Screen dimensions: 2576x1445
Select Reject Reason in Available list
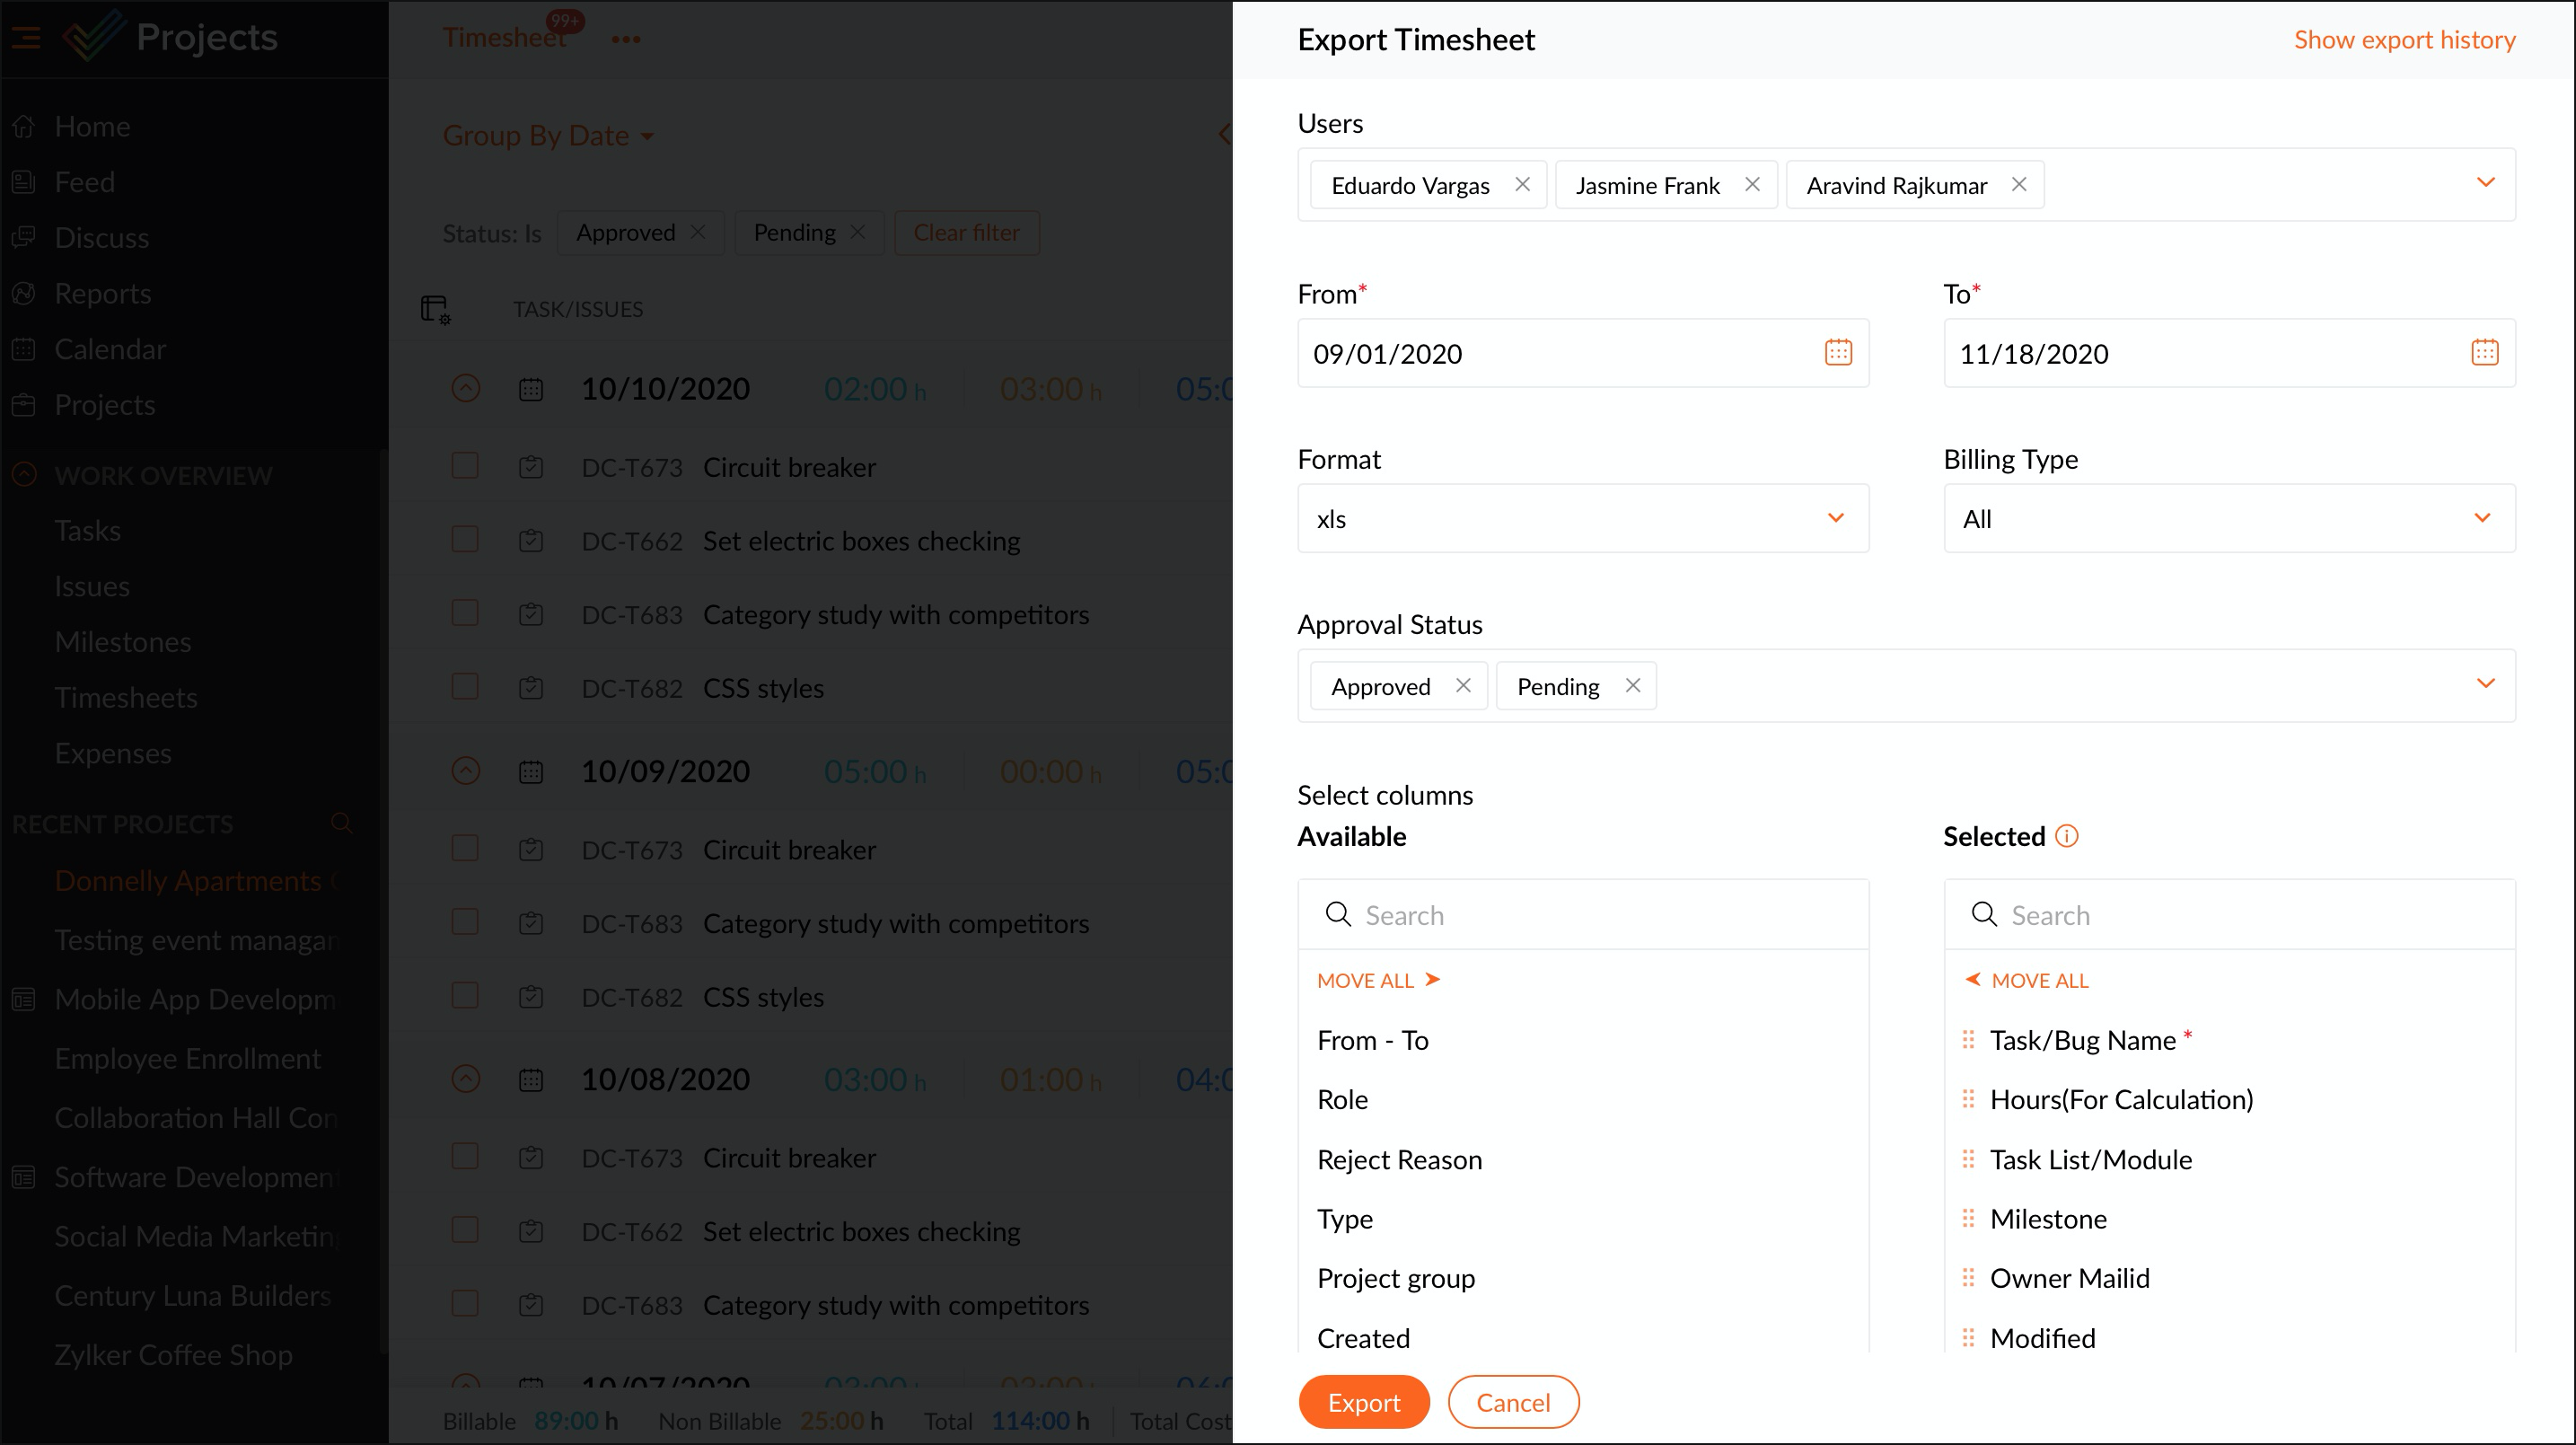point(1399,1160)
